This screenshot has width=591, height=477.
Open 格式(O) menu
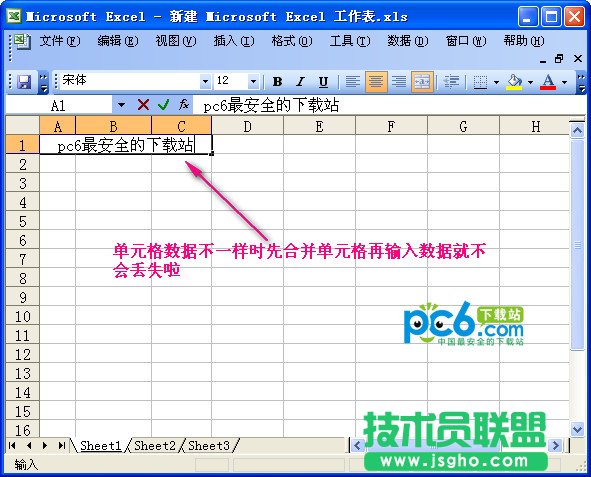(x=292, y=41)
